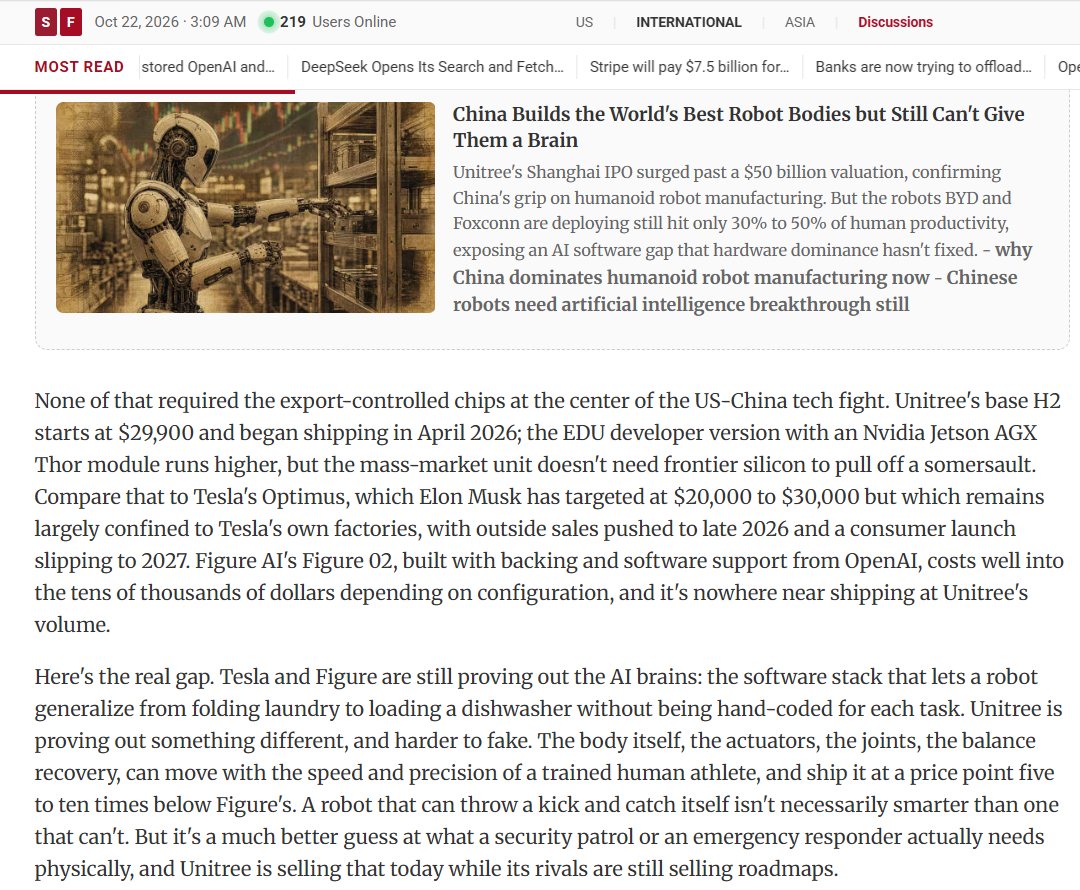Open the DeepSeek Search and Fetch story
Image resolution: width=1080 pixels, height=890 pixels.
click(x=432, y=67)
